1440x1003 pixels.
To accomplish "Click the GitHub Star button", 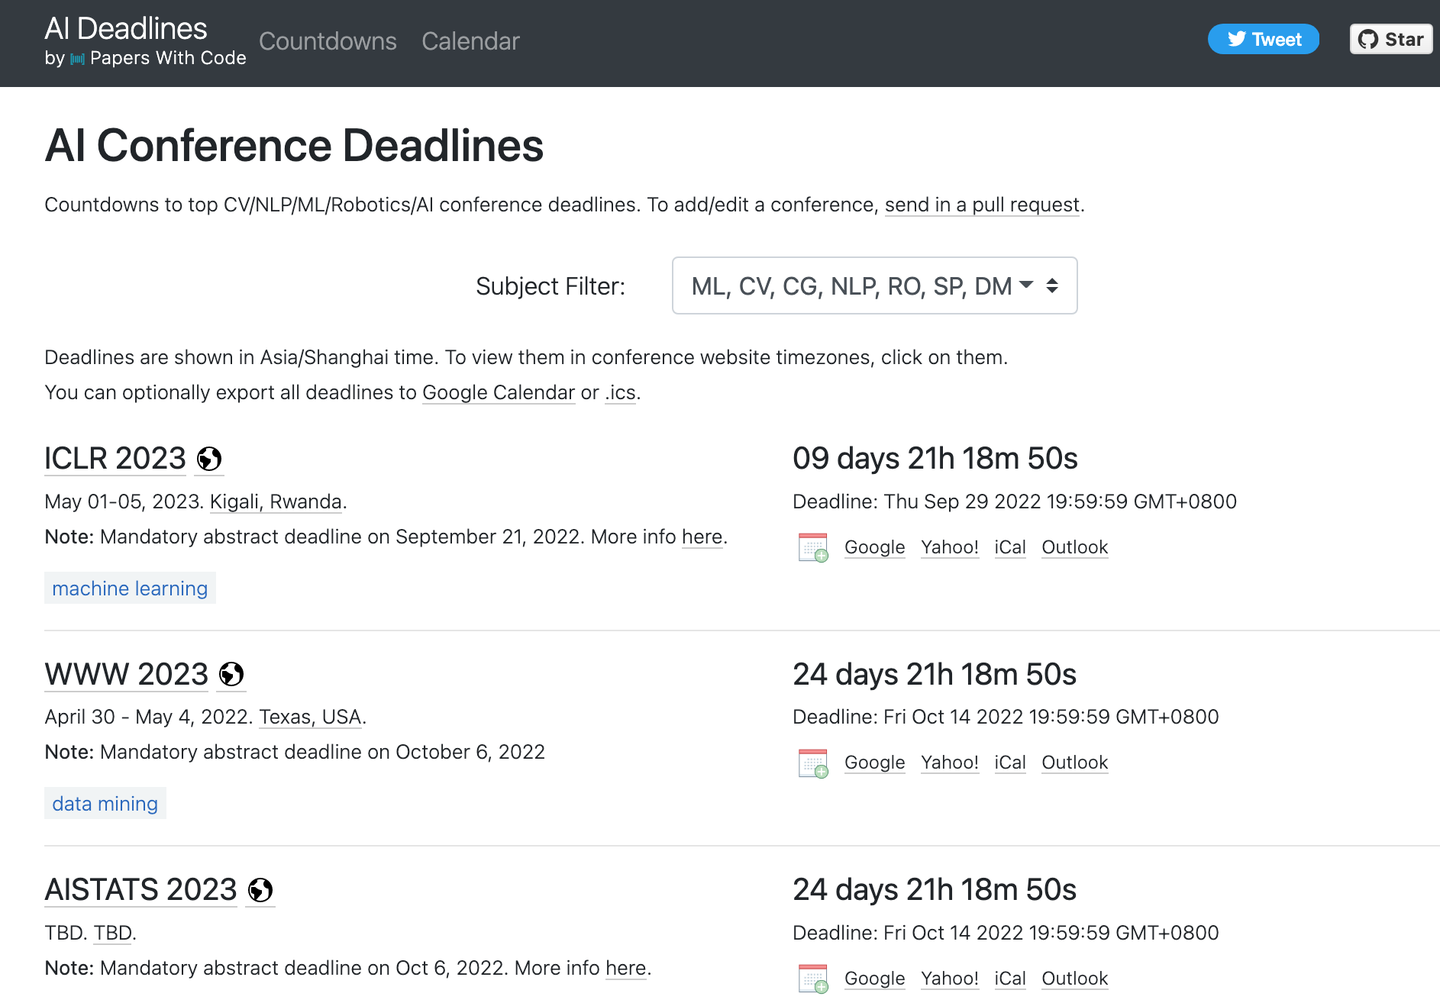I will coord(1391,39).
